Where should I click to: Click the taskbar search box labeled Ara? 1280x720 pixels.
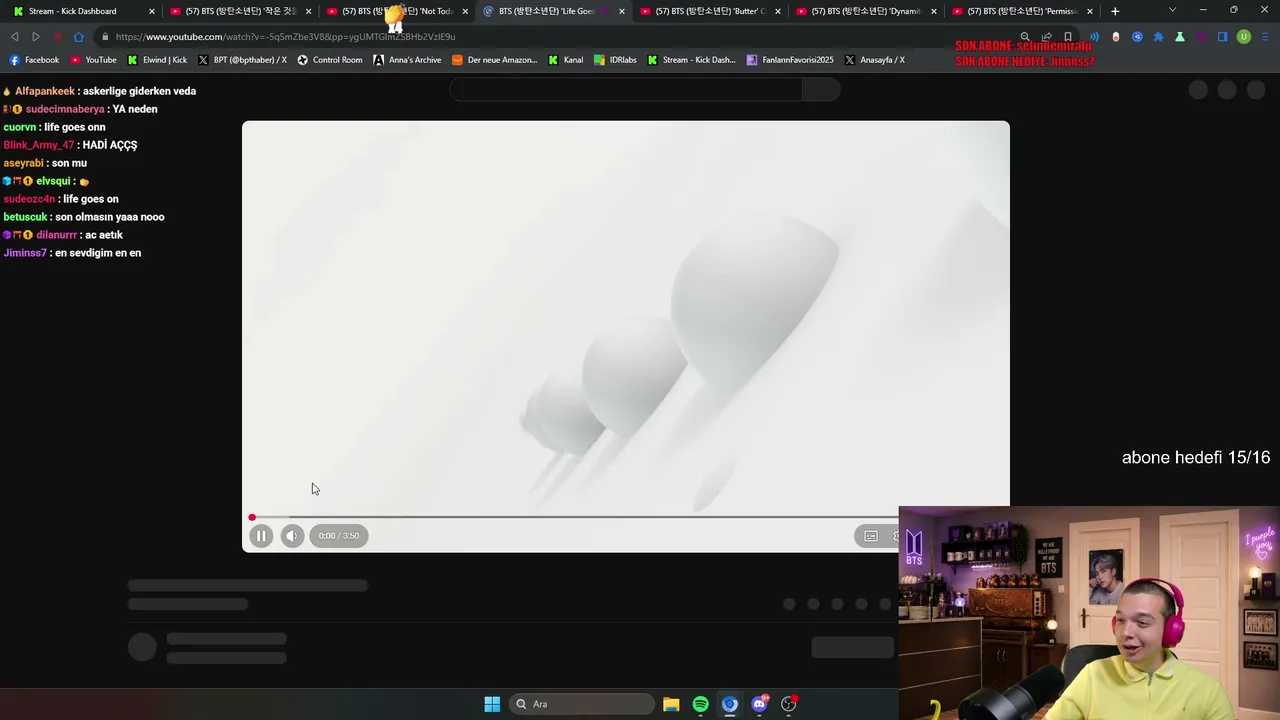point(580,704)
